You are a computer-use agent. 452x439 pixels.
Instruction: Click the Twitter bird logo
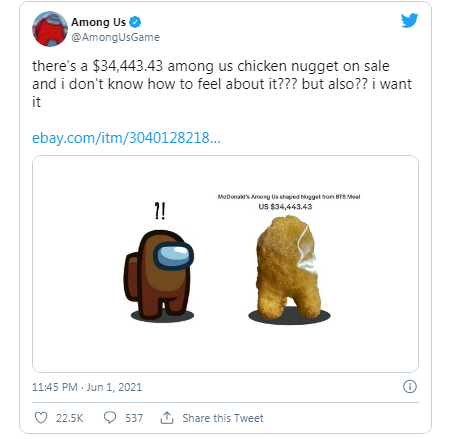(x=409, y=21)
